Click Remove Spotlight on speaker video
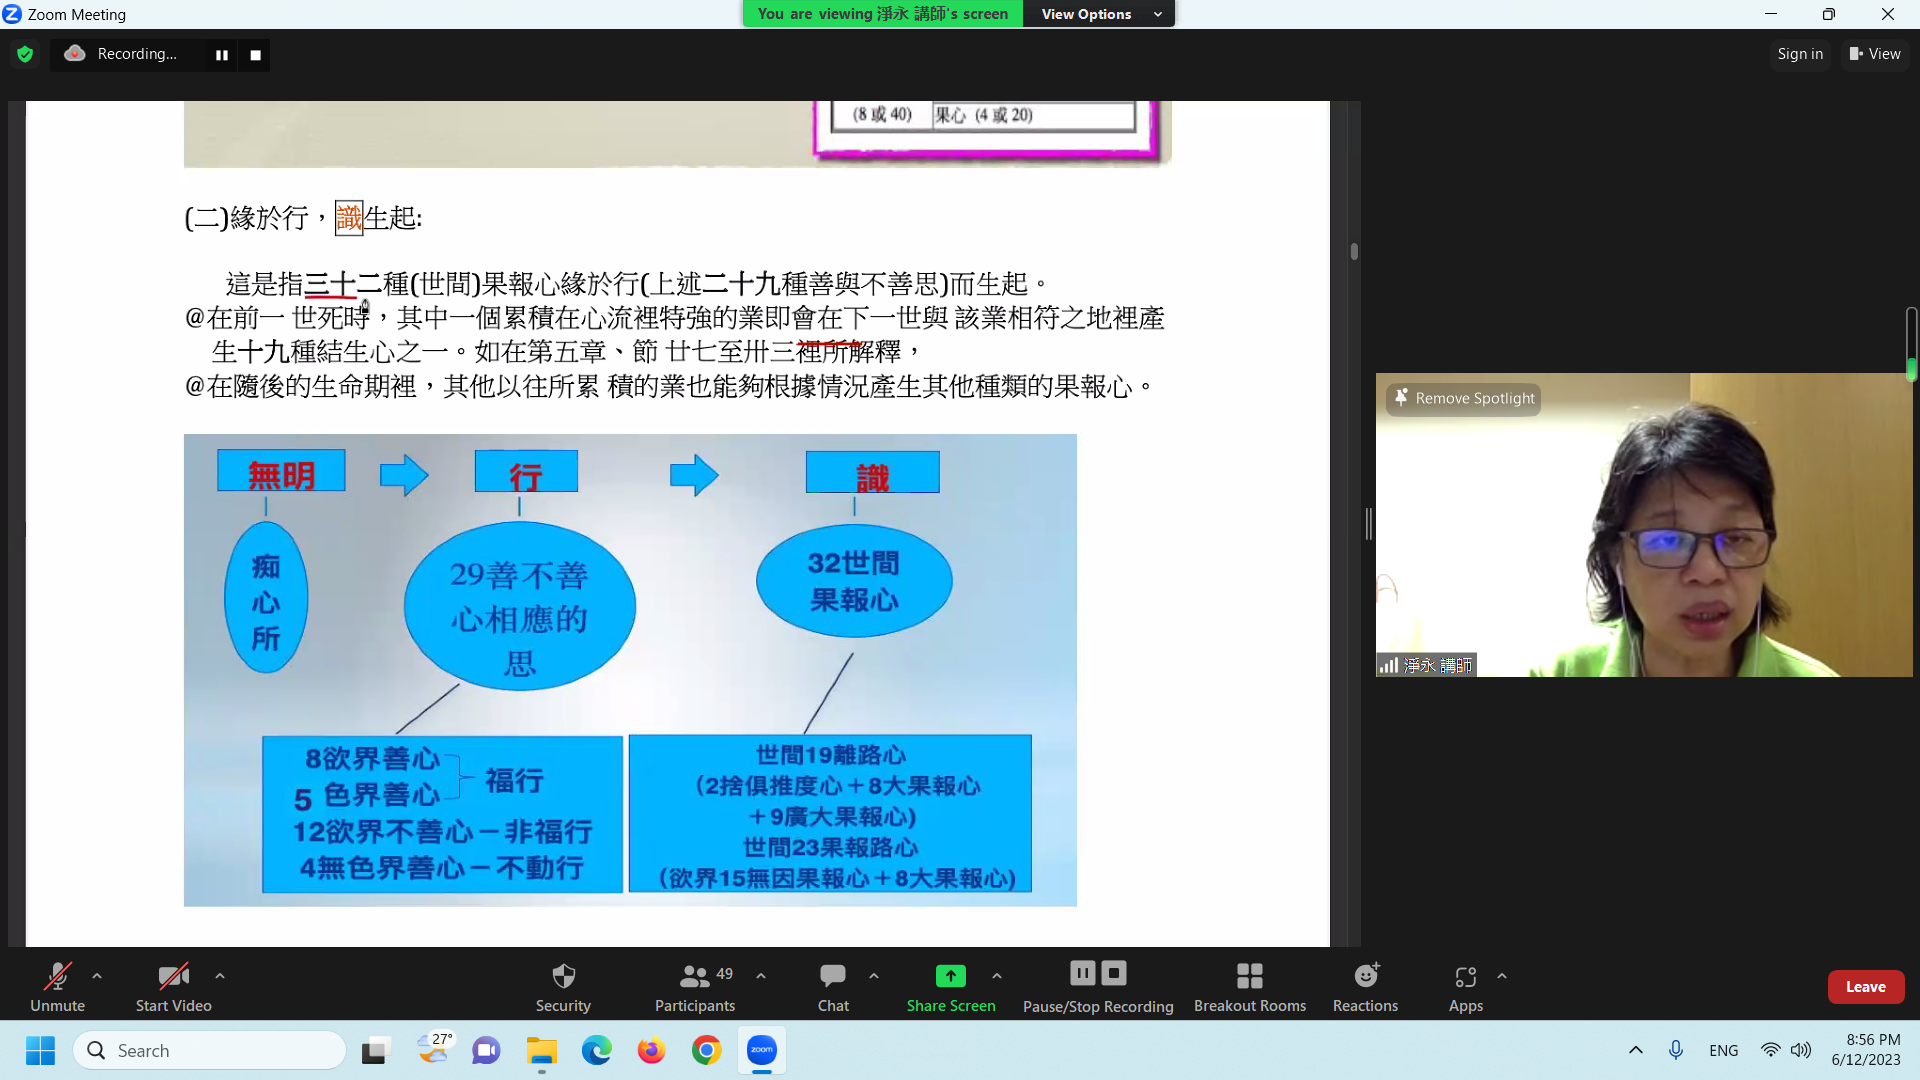1920x1080 pixels. pos(1464,398)
